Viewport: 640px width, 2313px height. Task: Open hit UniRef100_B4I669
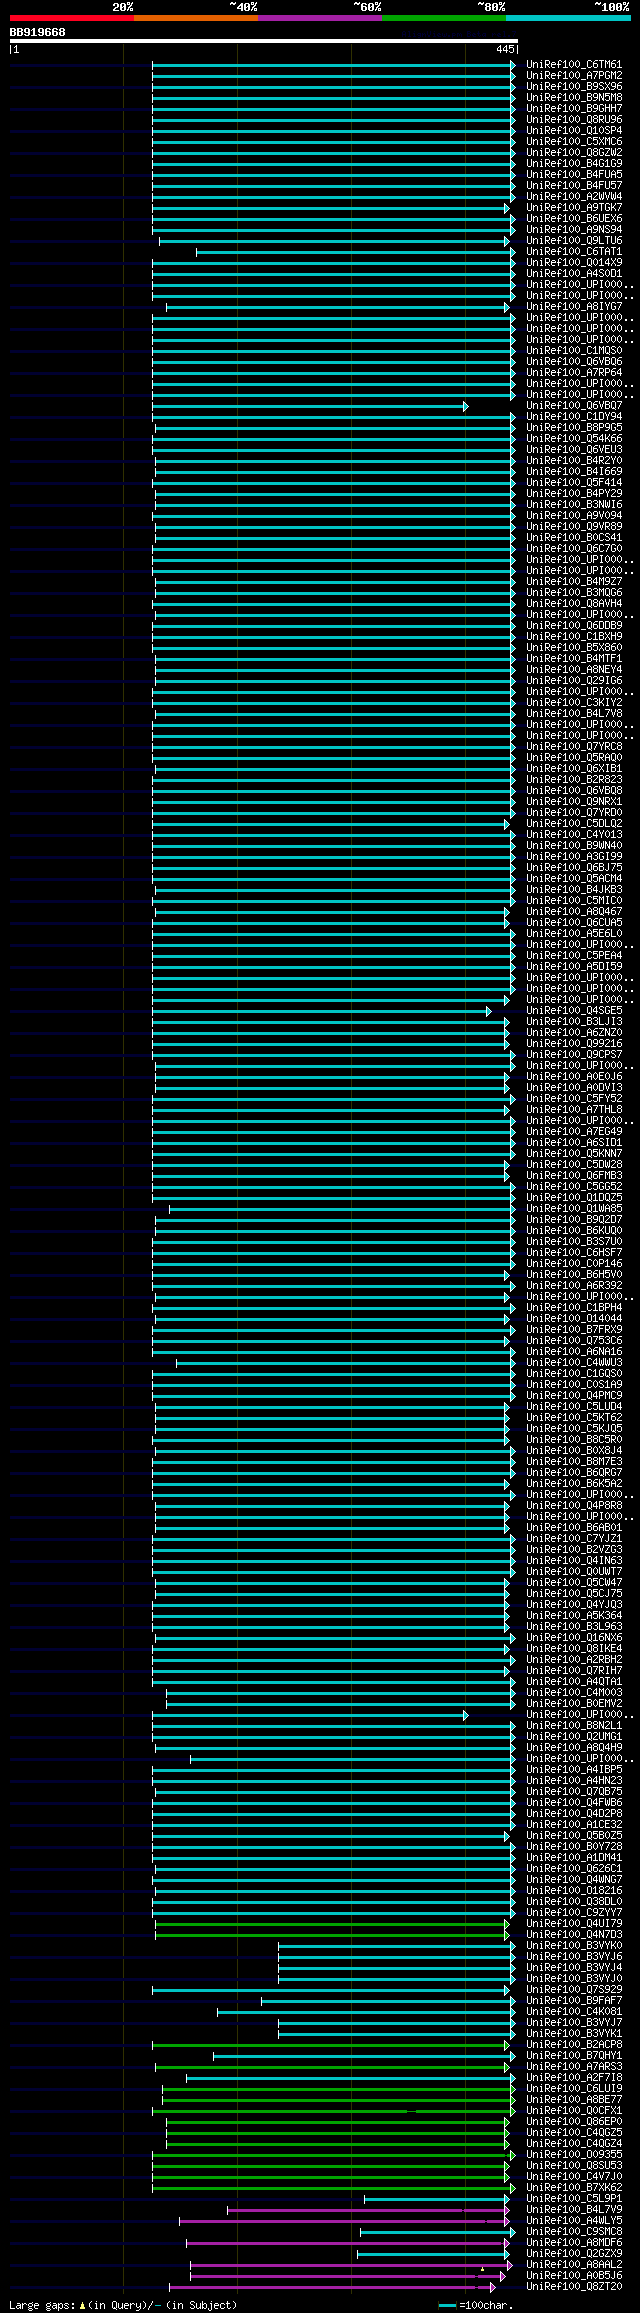(x=574, y=472)
